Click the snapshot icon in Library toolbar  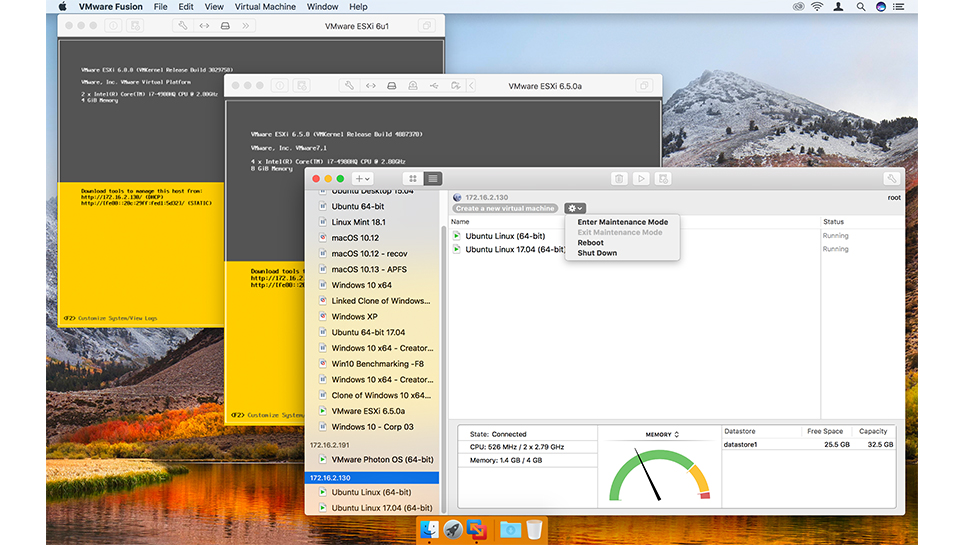pyautogui.click(x=663, y=178)
